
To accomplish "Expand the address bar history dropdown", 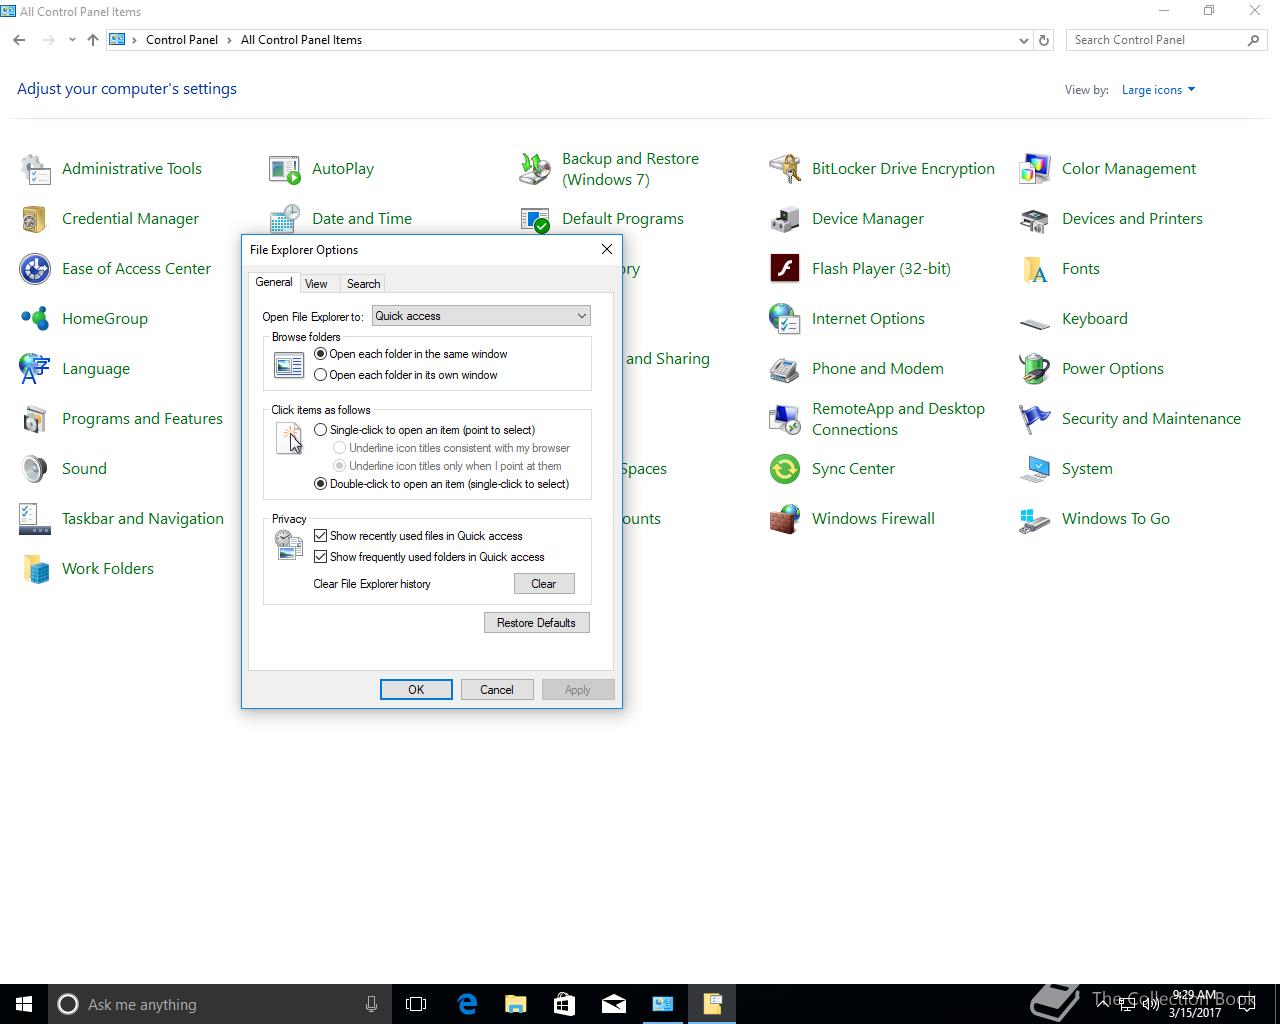I will [1023, 41].
